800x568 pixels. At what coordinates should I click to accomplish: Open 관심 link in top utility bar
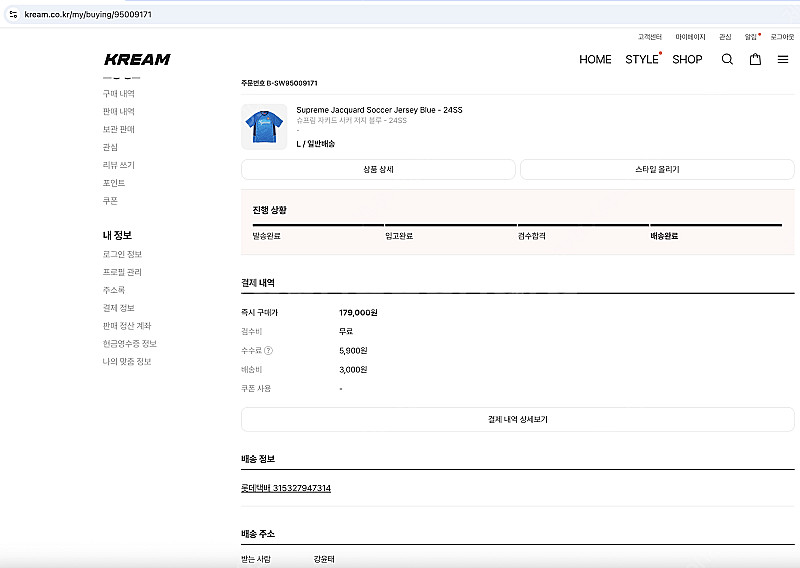725,37
